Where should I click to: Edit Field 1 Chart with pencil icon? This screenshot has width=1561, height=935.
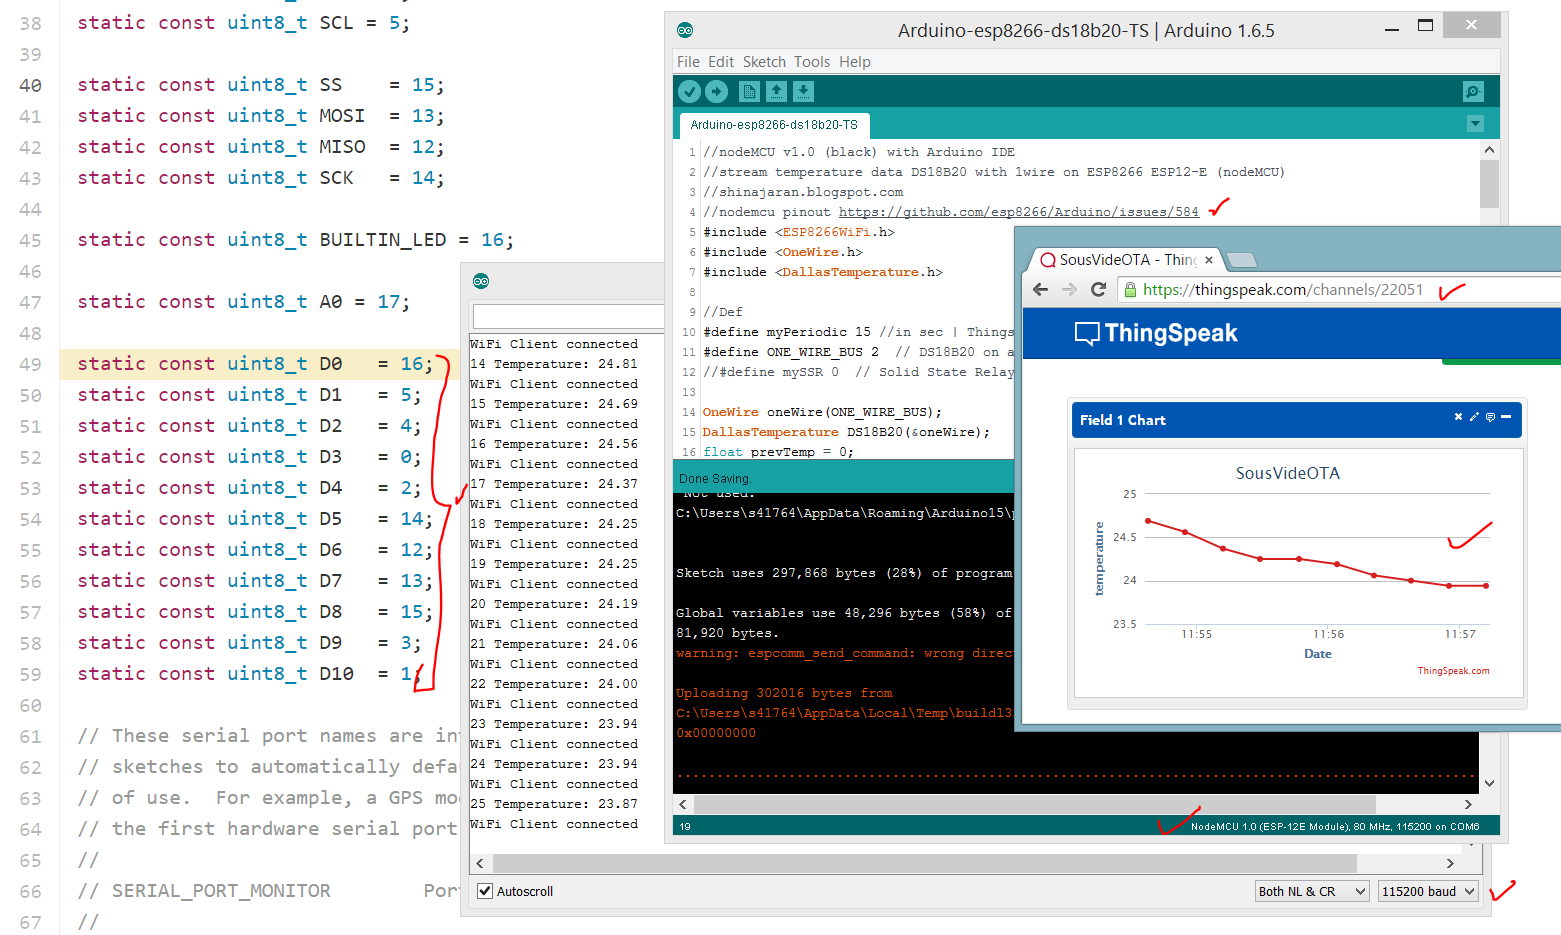[x=1474, y=417]
